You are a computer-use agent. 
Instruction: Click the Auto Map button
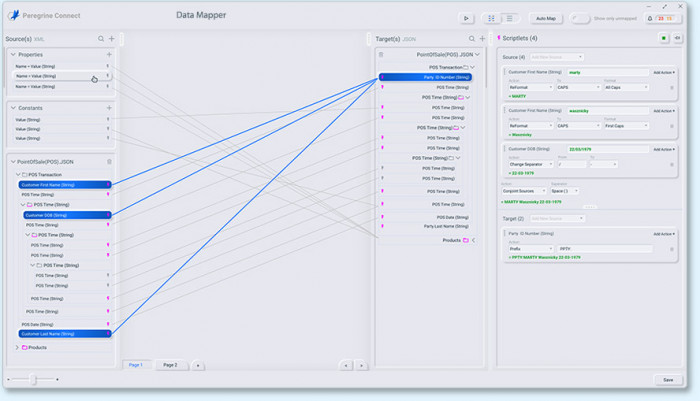pos(546,18)
